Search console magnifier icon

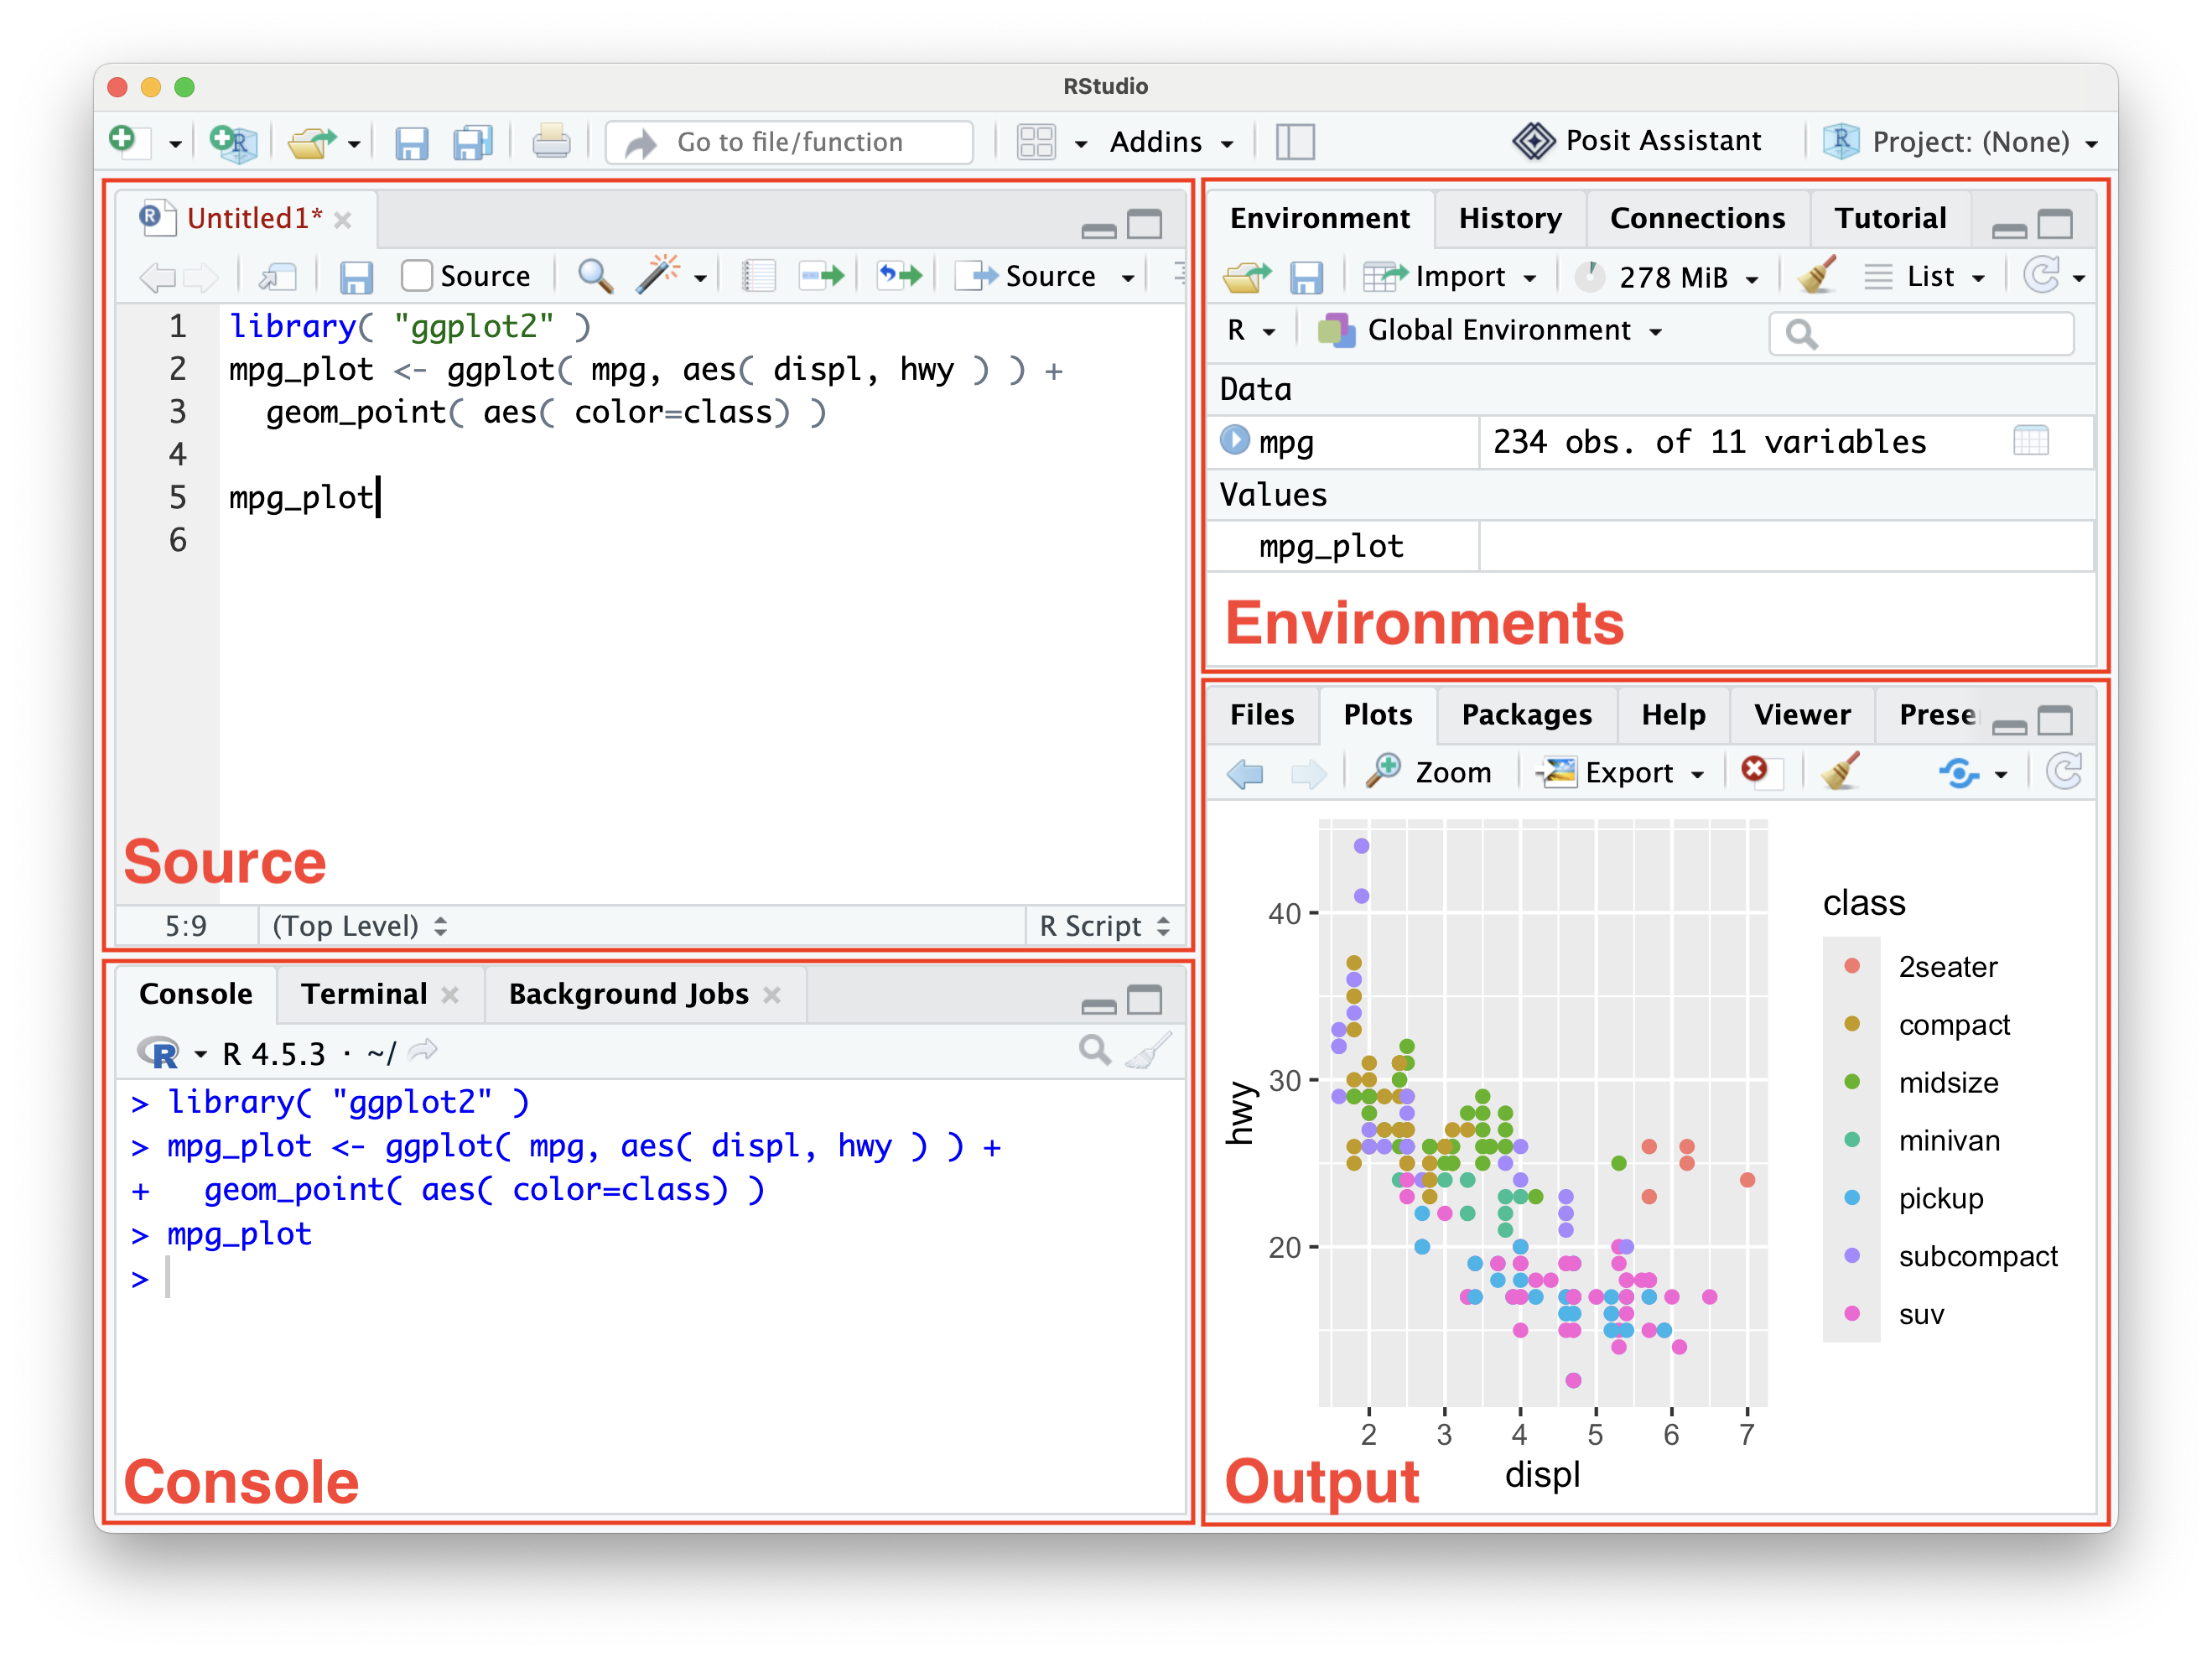pyautogui.click(x=1095, y=1050)
